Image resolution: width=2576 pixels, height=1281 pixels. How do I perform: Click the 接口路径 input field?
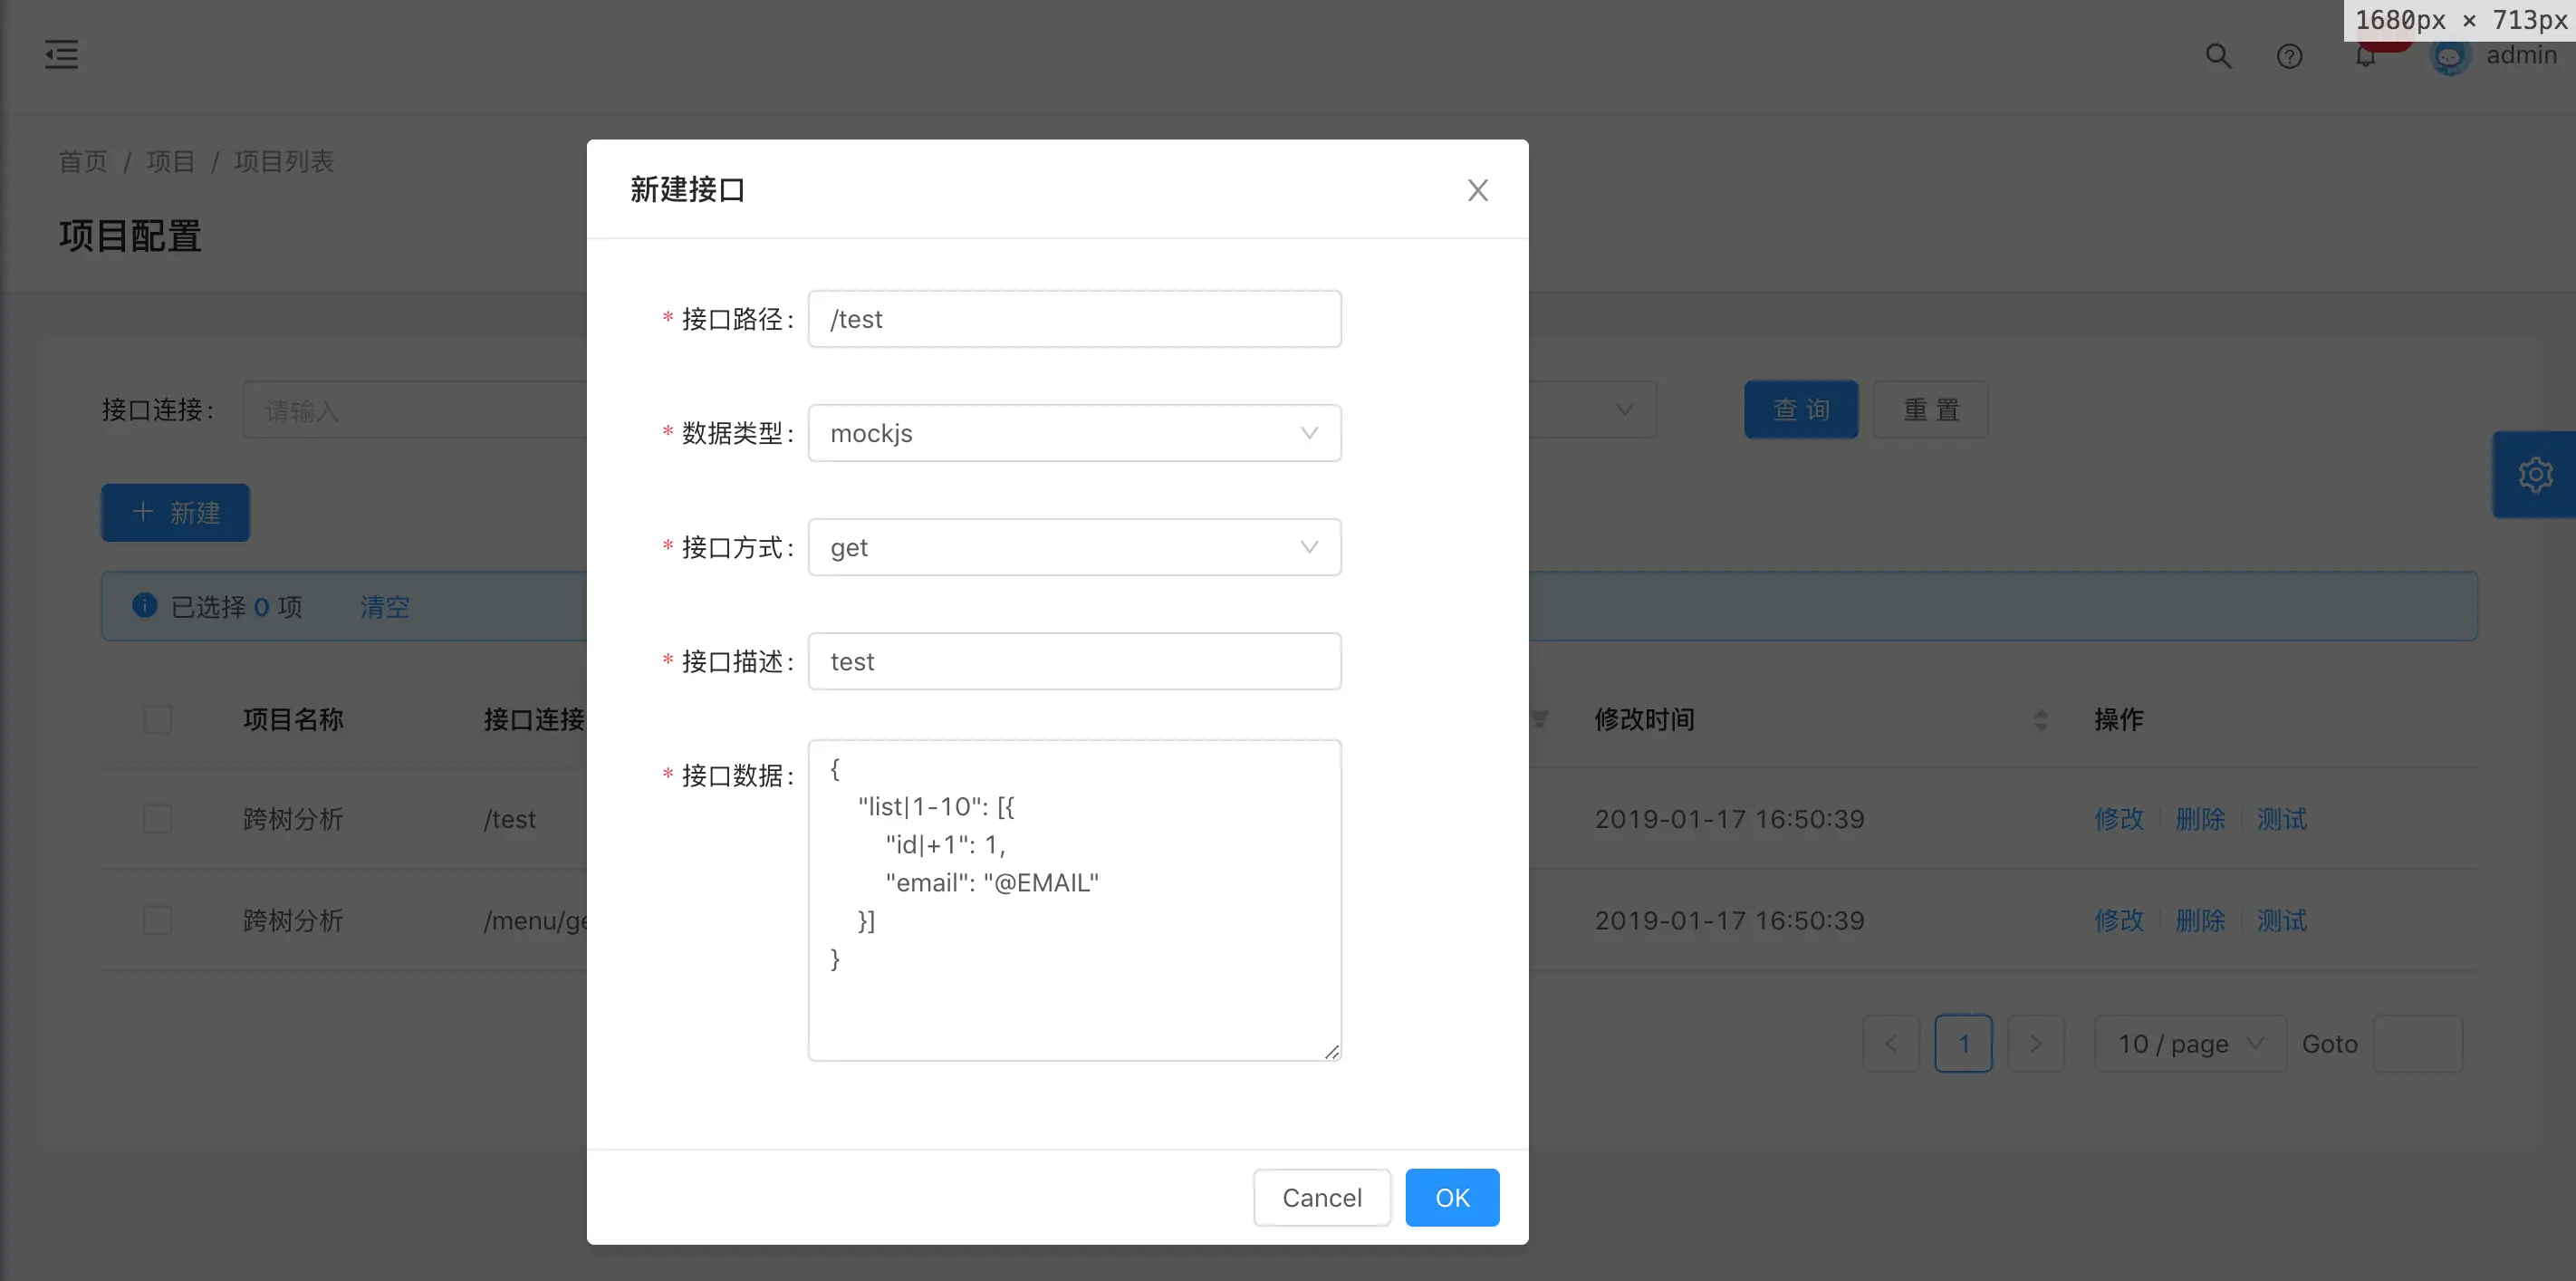1074,319
